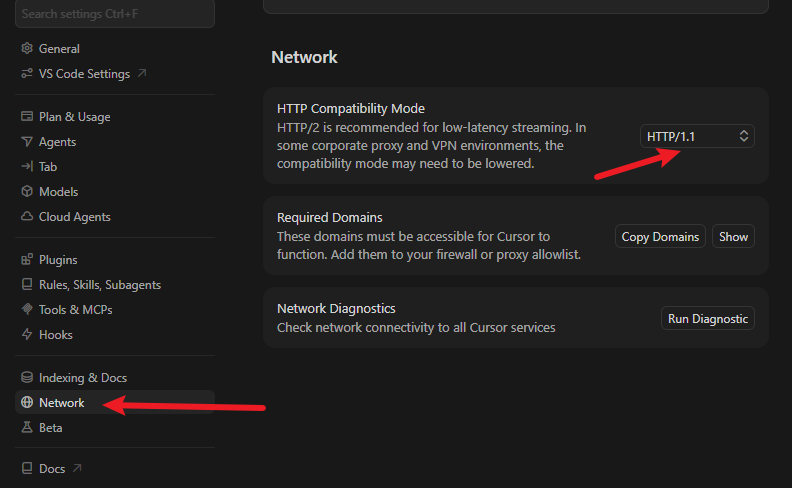The width and height of the screenshot is (792, 488).
Task: Open the Docs link in the sidebar
Action: (x=115, y=468)
